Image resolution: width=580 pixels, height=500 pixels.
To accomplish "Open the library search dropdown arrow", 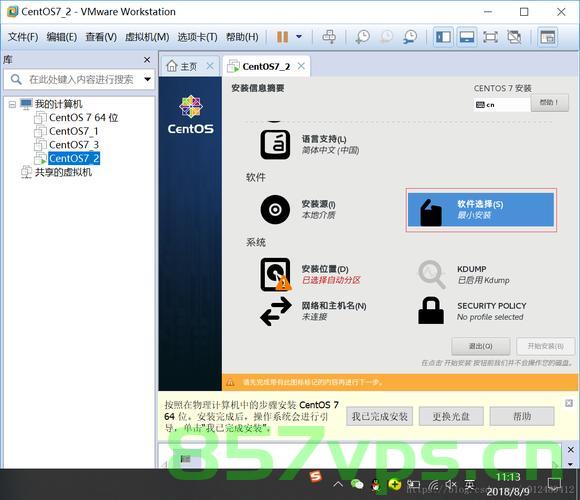I will (x=148, y=79).
